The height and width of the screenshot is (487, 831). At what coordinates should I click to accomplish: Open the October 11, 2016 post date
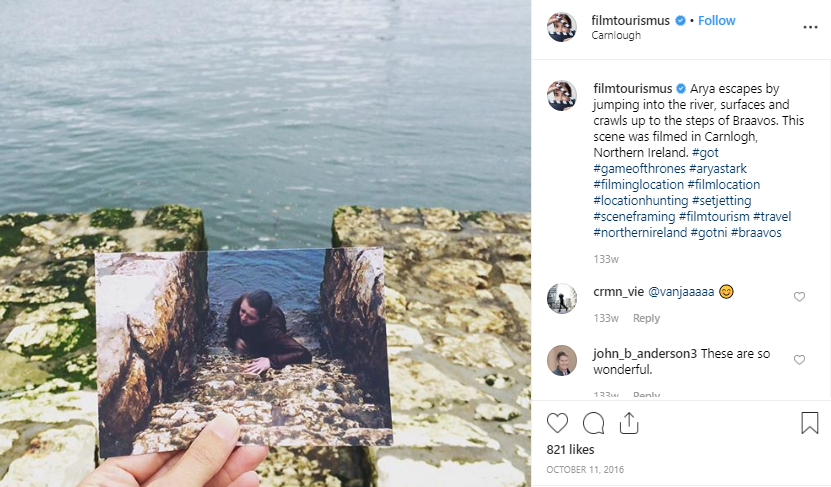click(x=587, y=470)
